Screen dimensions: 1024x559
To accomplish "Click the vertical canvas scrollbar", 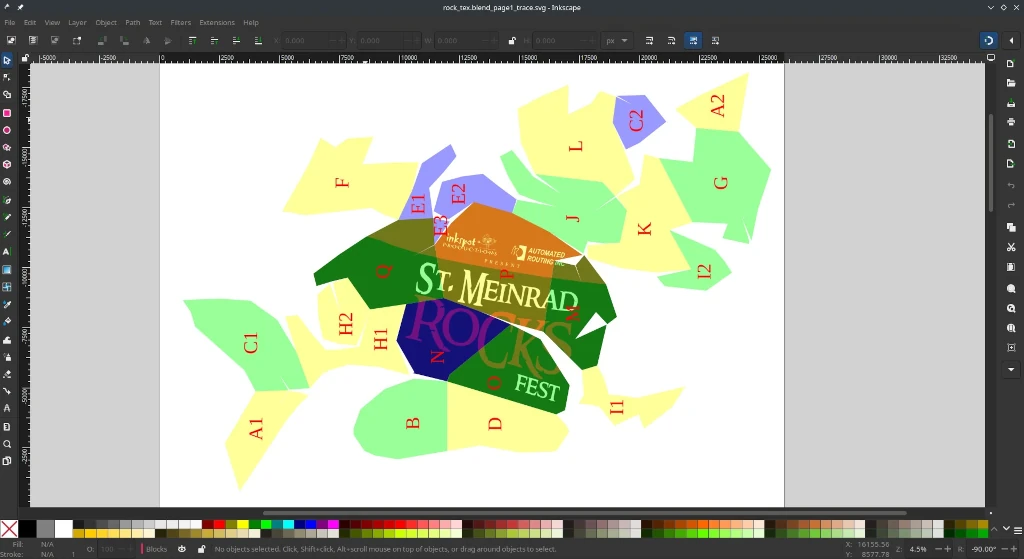I will click(991, 163).
